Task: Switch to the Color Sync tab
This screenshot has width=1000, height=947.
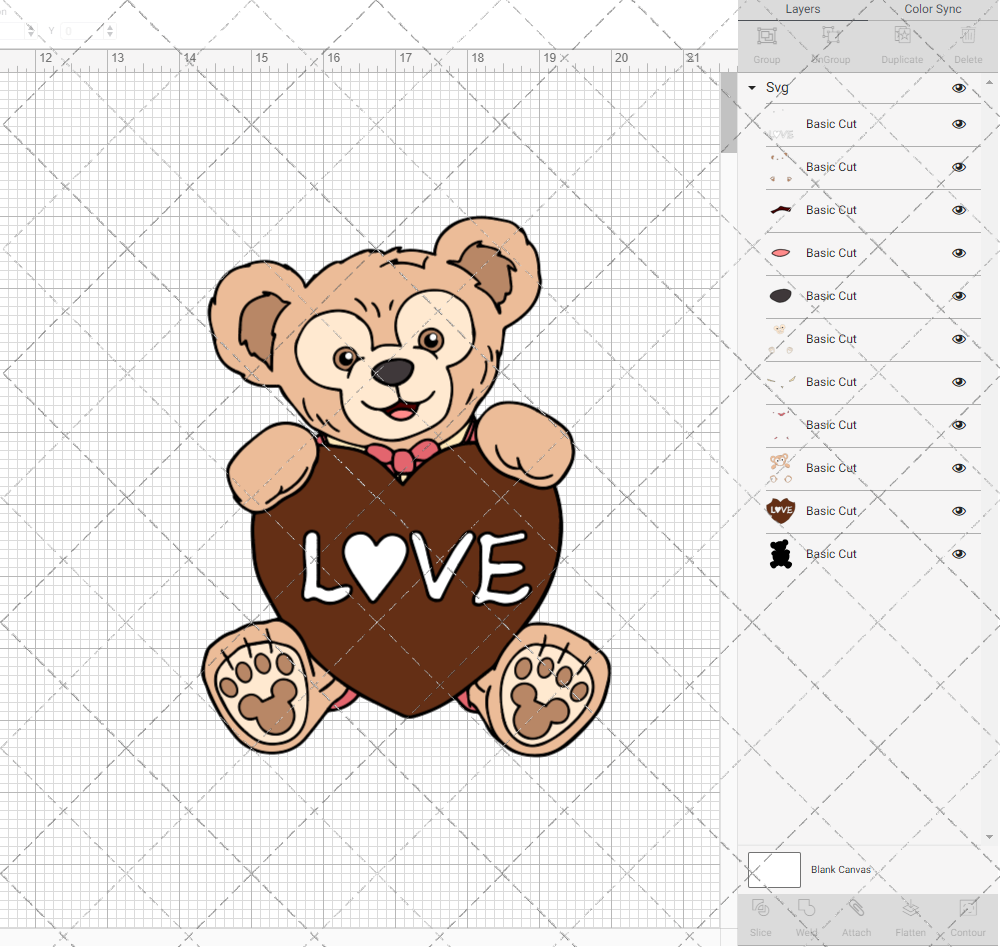Action: (932, 9)
